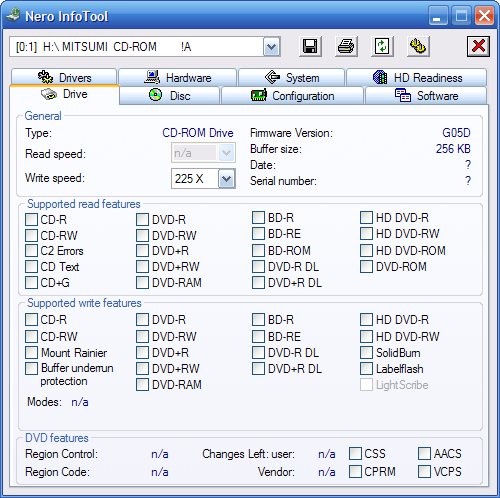Viewport: 500px width, 498px height.
Task: Toggle the CD-R read feature checkbox
Action: (x=31, y=220)
